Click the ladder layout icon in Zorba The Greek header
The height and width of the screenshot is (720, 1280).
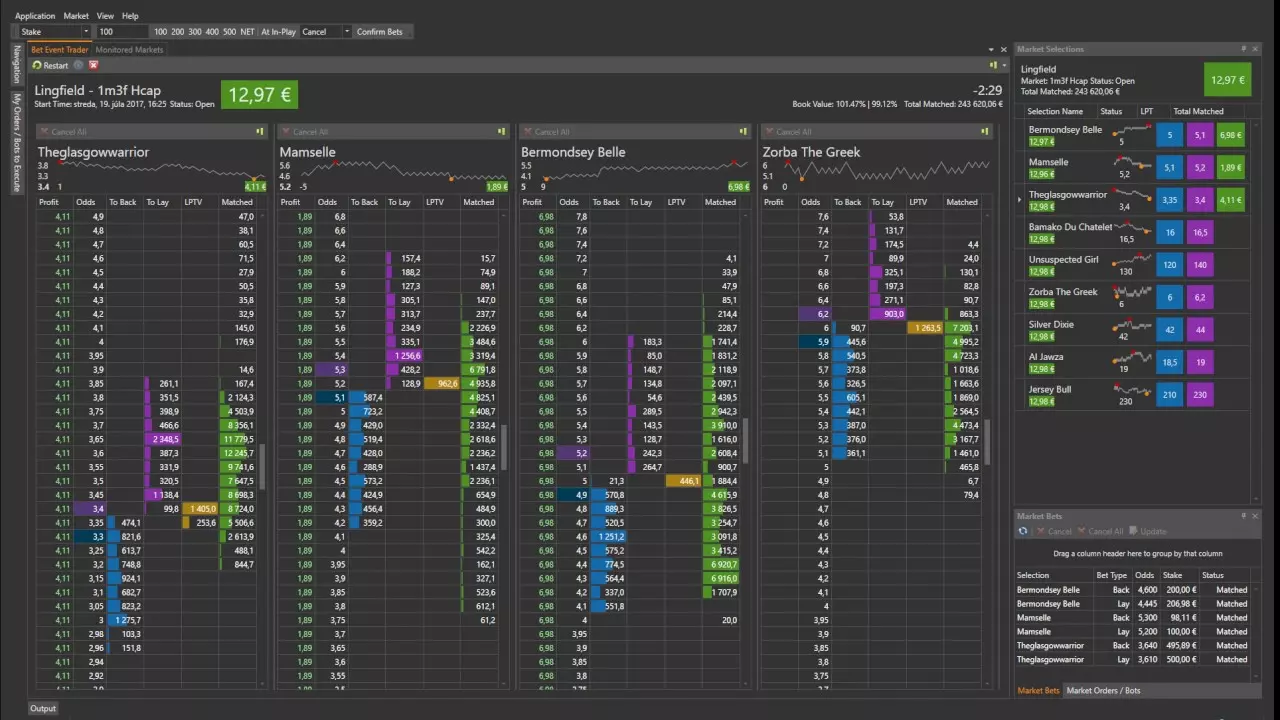pos(985,131)
